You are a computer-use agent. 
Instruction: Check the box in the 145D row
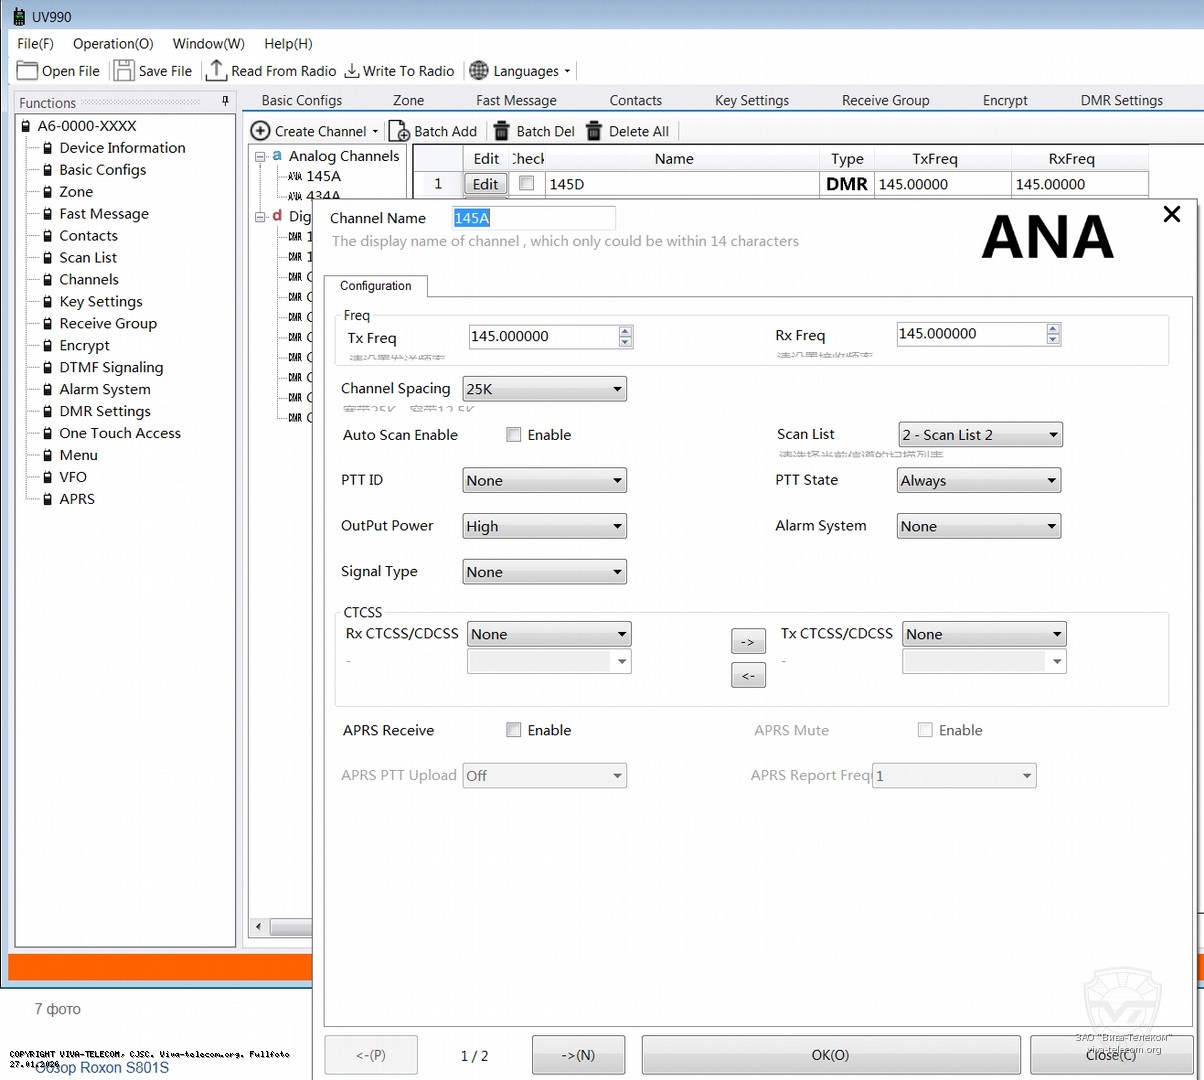527,183
